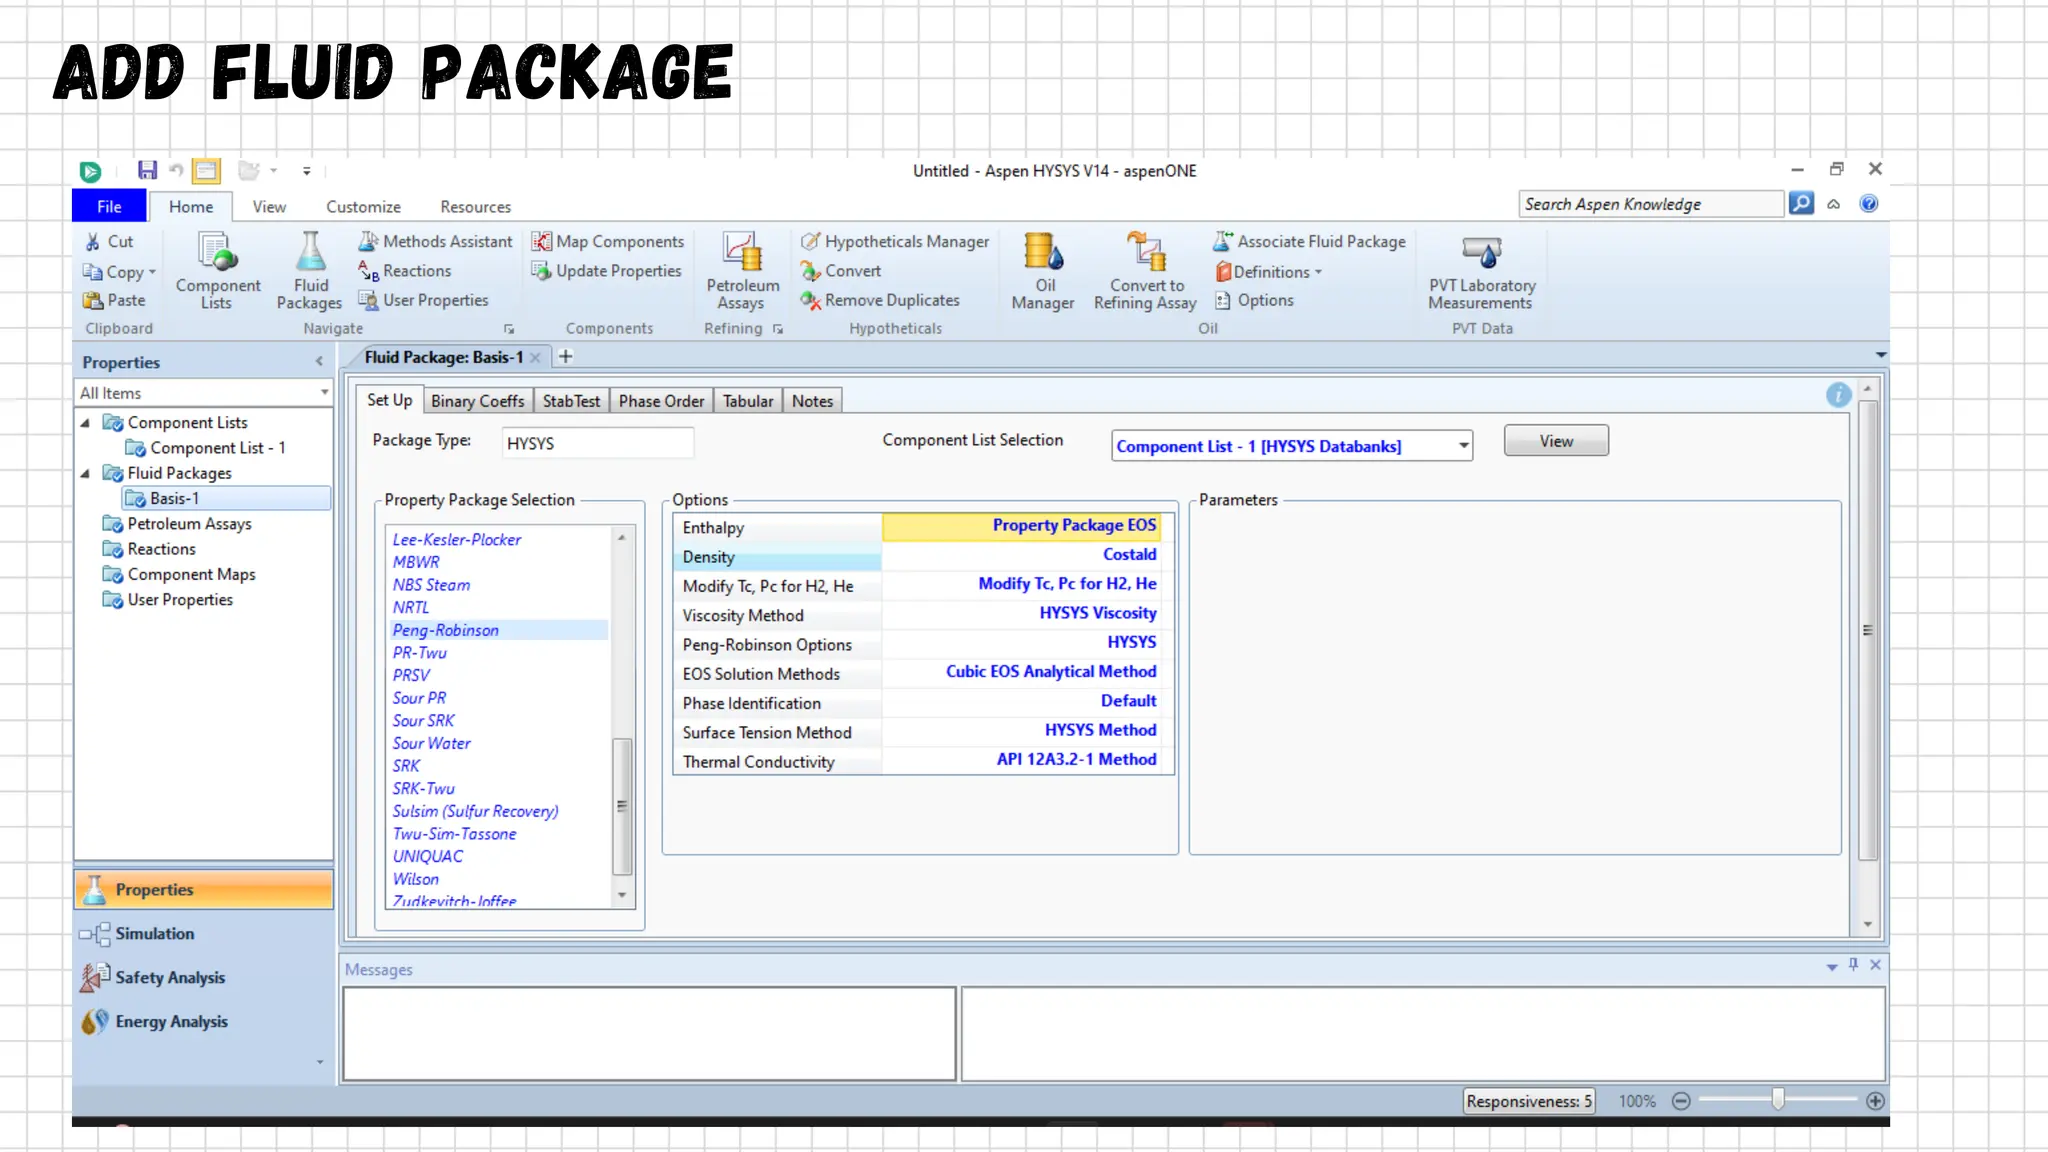
Task: Pin the Messages panel
Action: click(x=1853, y=965)
